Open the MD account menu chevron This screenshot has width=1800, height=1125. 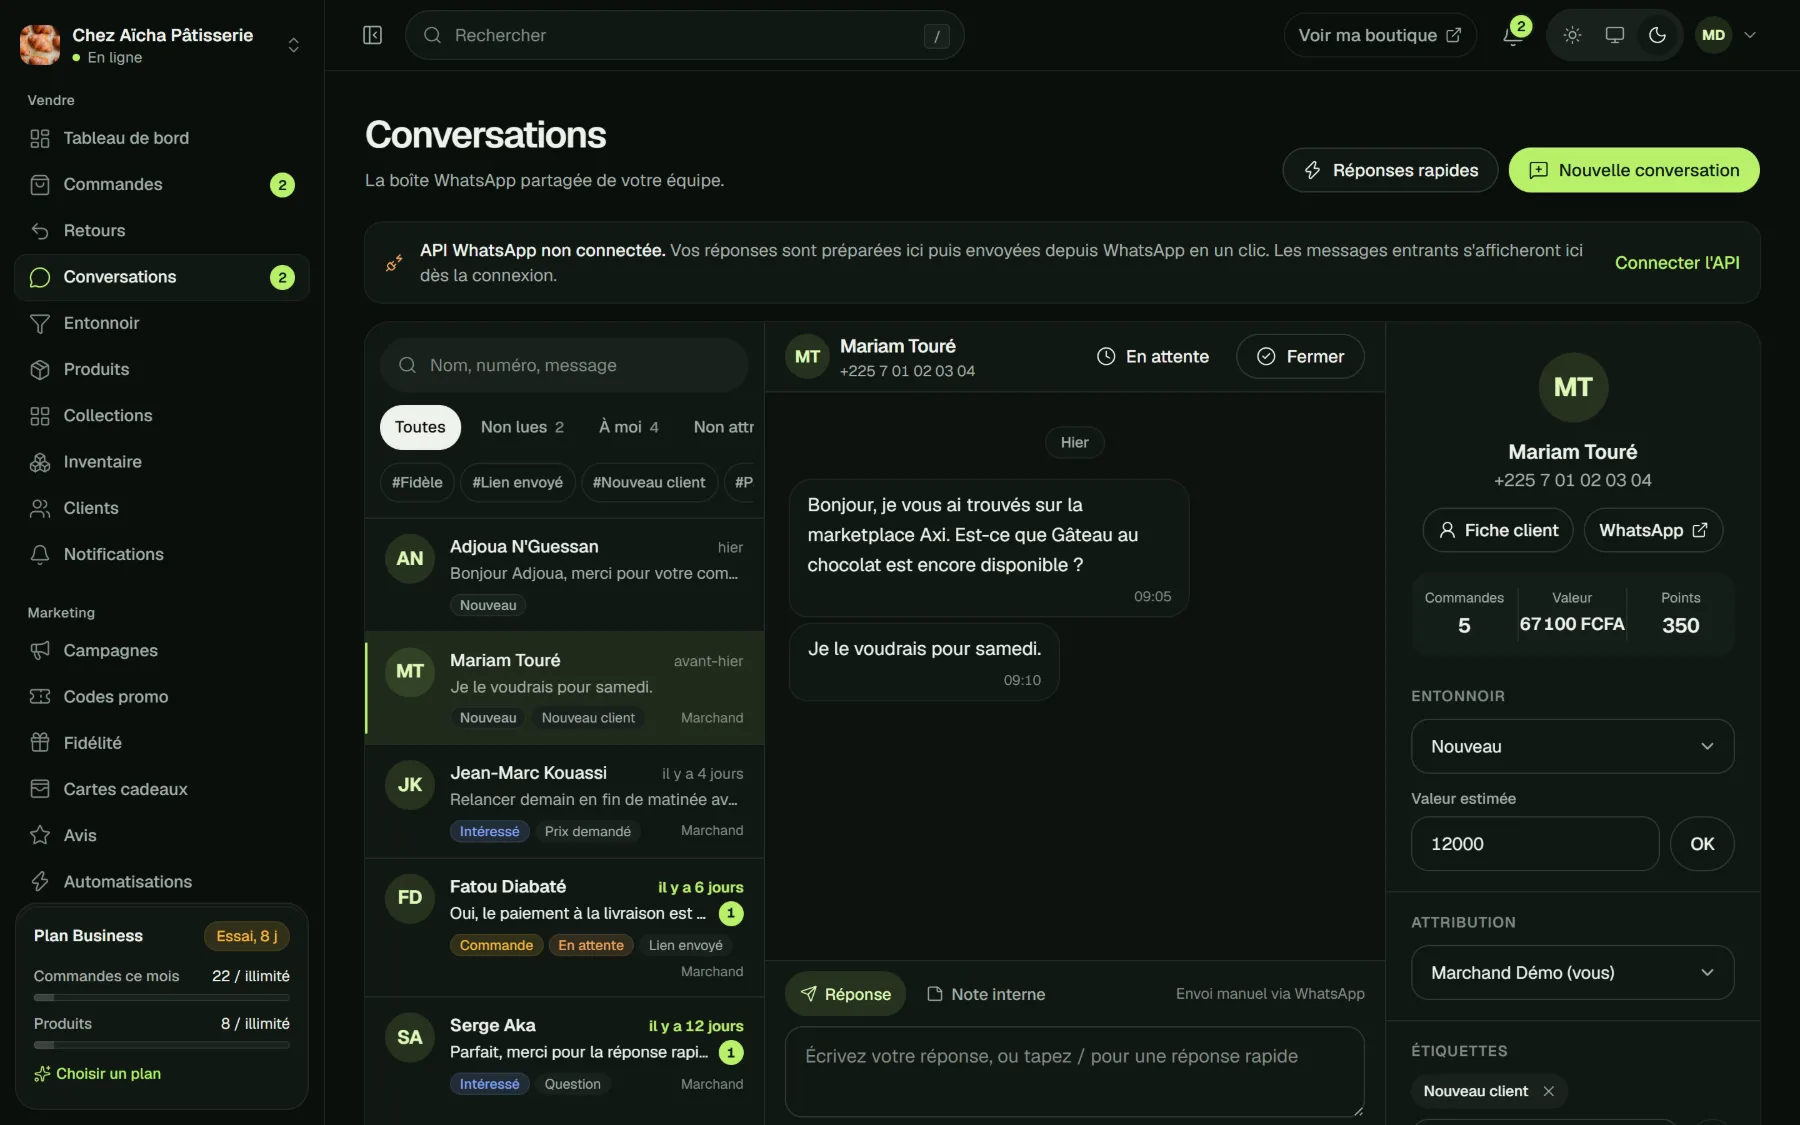(1750, 35)
